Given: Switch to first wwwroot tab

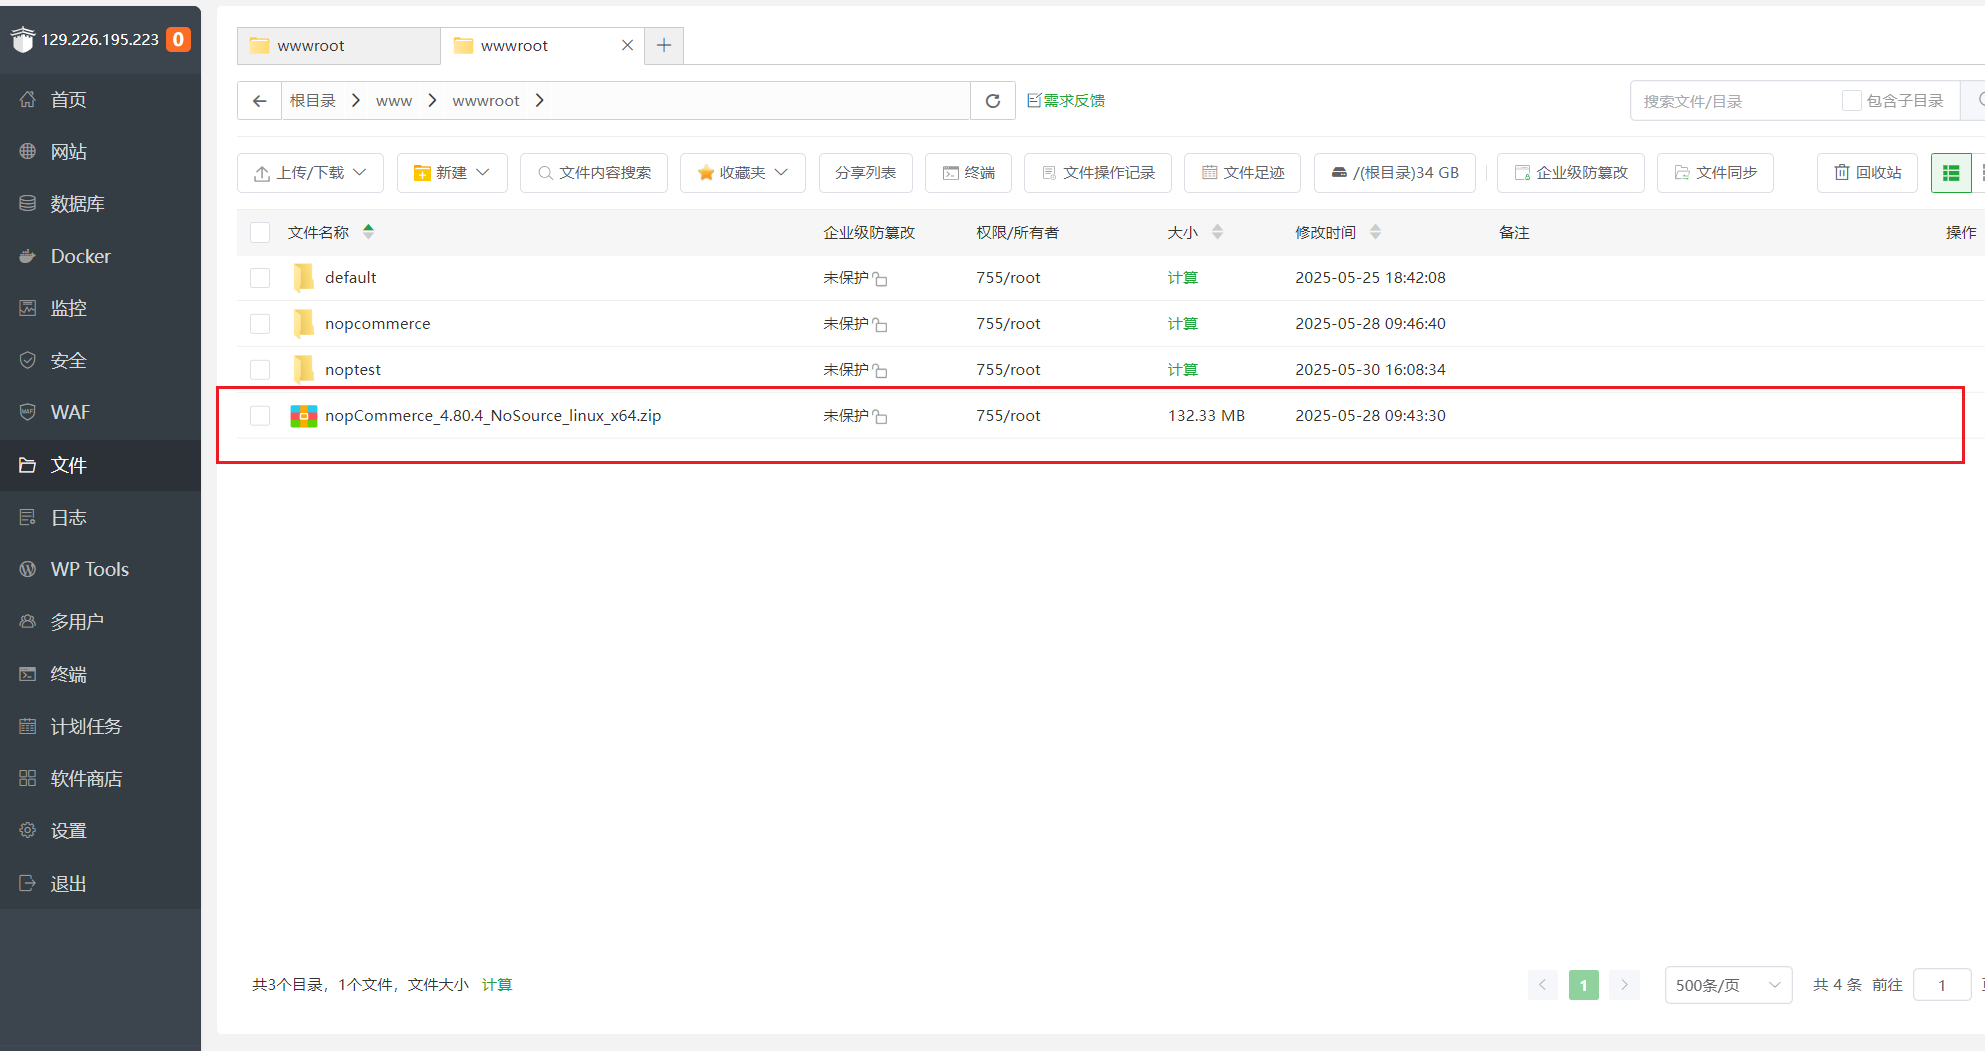Looking at the screenshot, I should 338,46.
